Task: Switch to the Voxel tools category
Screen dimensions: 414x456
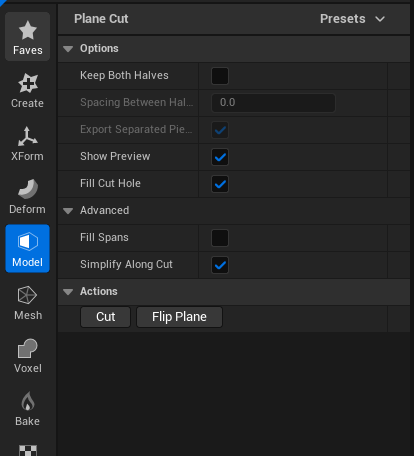Action: [28, 355]
